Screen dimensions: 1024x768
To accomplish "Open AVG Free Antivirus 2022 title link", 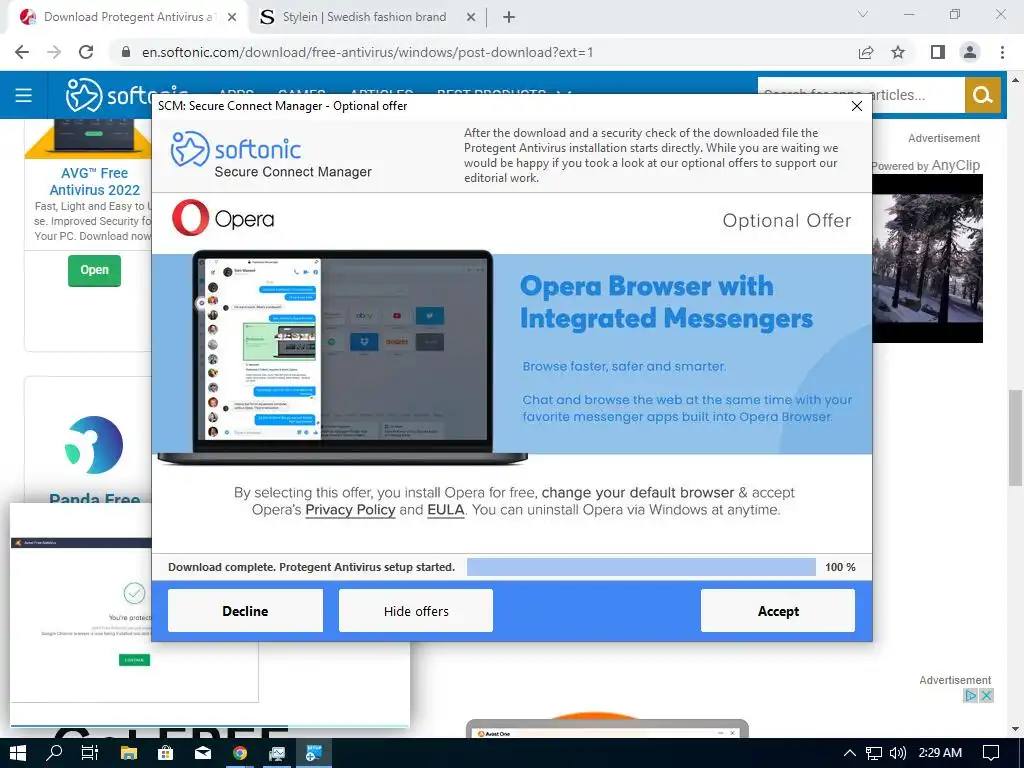I will pyautogui.click(x=94, y=182).
